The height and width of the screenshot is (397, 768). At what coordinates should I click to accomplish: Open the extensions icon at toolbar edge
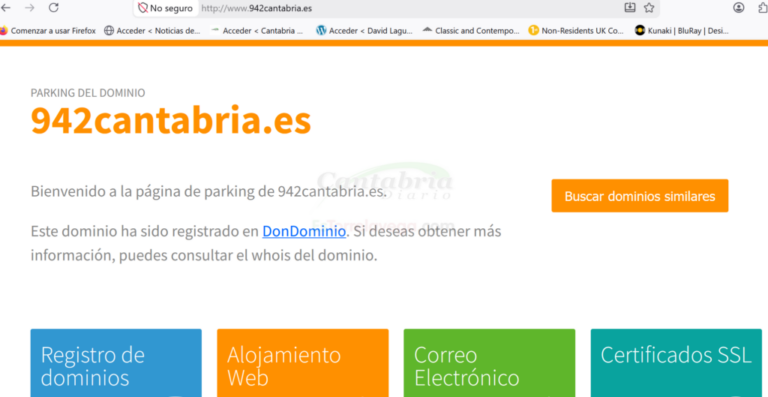click(762, 8)
